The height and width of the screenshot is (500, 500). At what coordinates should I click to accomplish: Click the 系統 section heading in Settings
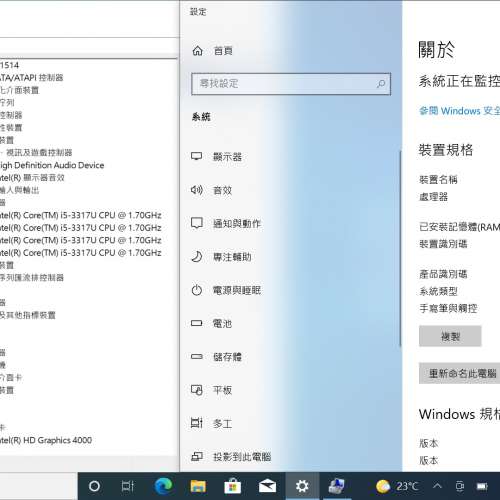click(201, 117)
